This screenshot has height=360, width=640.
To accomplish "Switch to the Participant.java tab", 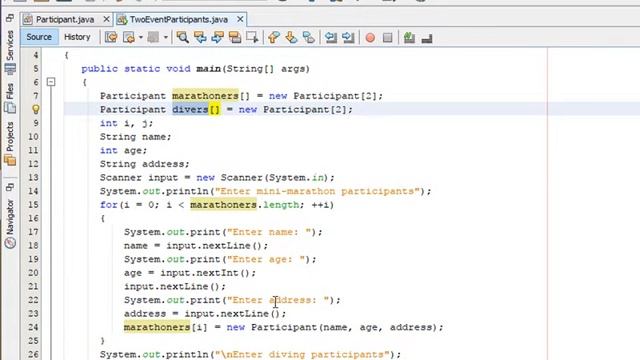I will [x=65, y=19].
